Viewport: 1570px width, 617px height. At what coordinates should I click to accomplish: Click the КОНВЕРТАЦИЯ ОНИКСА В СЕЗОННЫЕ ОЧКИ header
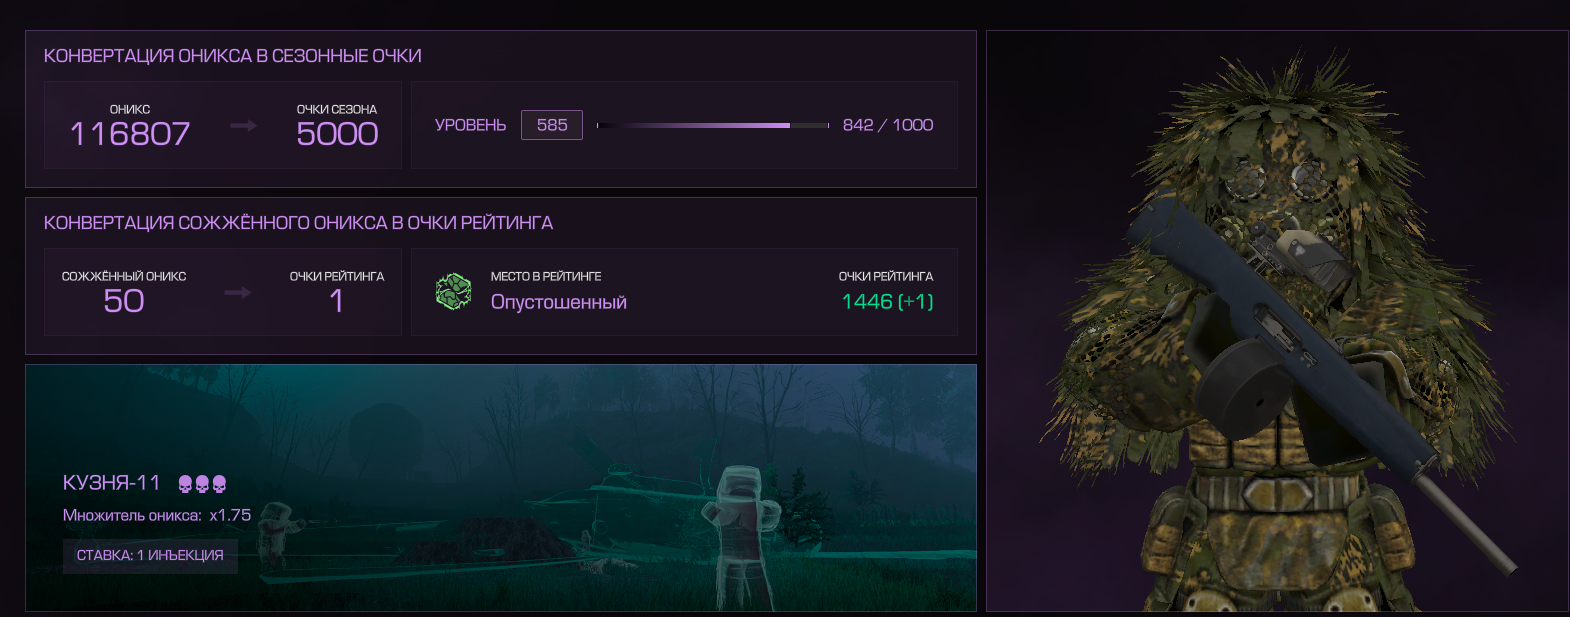pyautogui.click(x=232, y=56)
